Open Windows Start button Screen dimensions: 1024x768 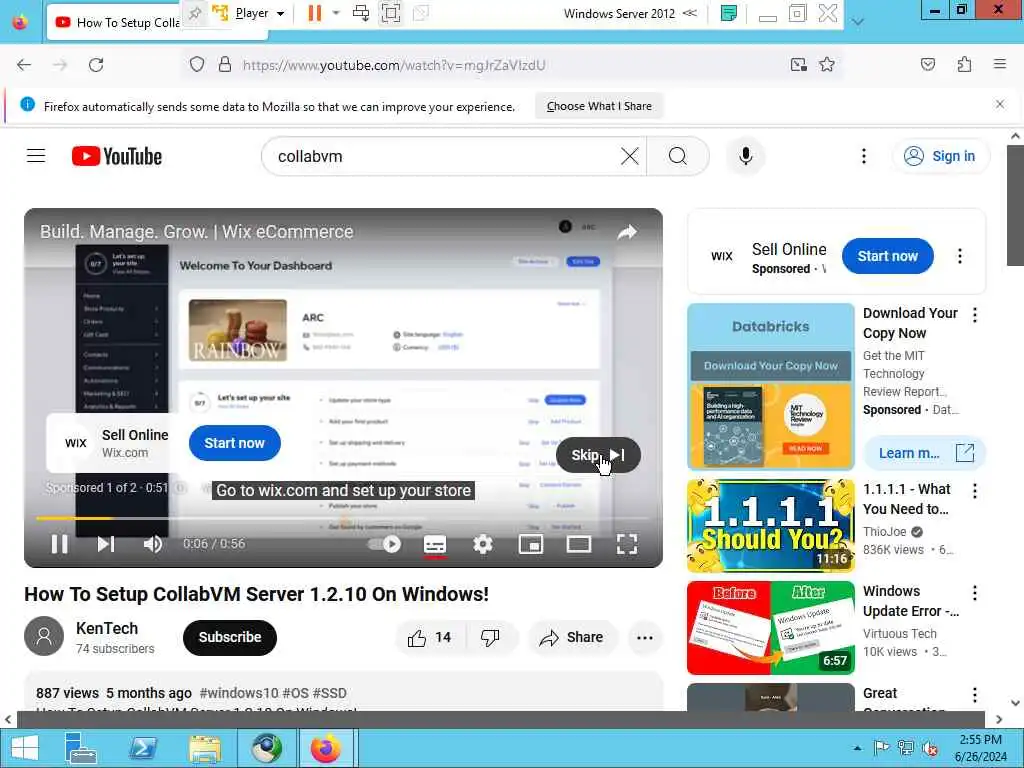[25, 748]
